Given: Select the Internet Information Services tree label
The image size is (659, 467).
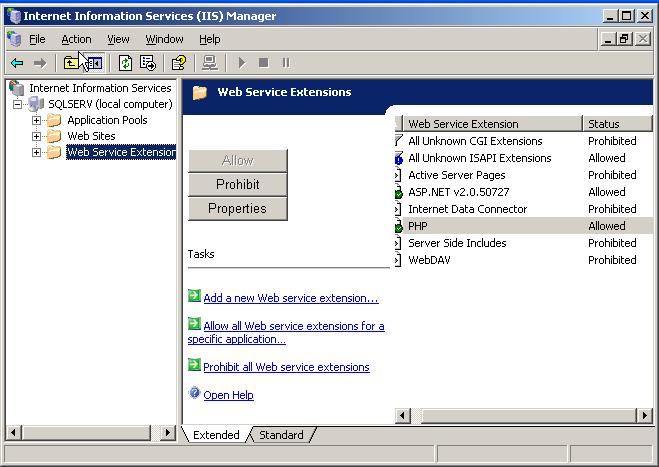Looking at the screenshot, I should click(x=100, y=88).
